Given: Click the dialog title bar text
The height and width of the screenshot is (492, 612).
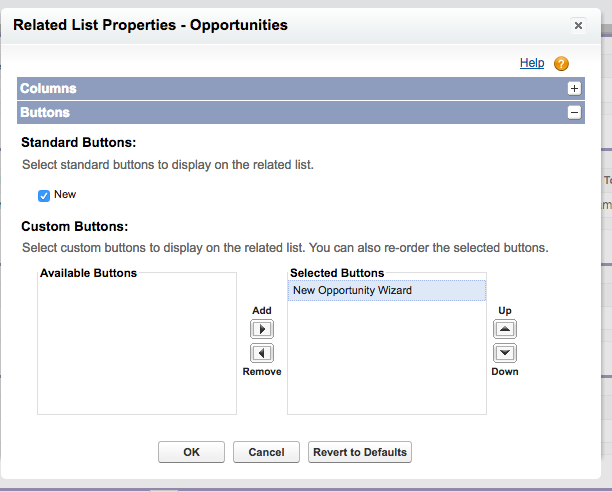Looking at the screenshot, I should [x=150, y=25].
